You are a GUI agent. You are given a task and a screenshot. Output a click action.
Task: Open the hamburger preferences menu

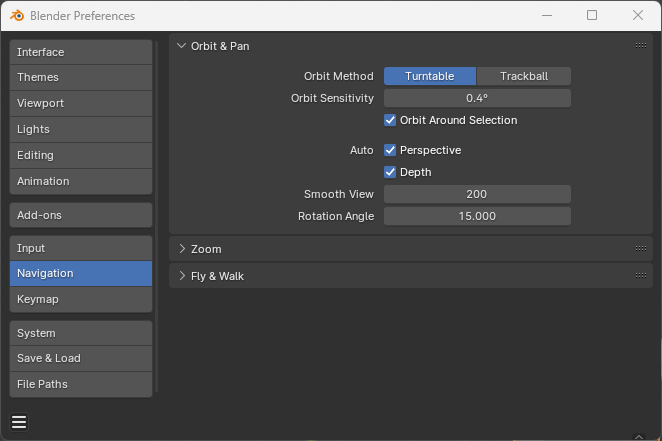[19, 422]
